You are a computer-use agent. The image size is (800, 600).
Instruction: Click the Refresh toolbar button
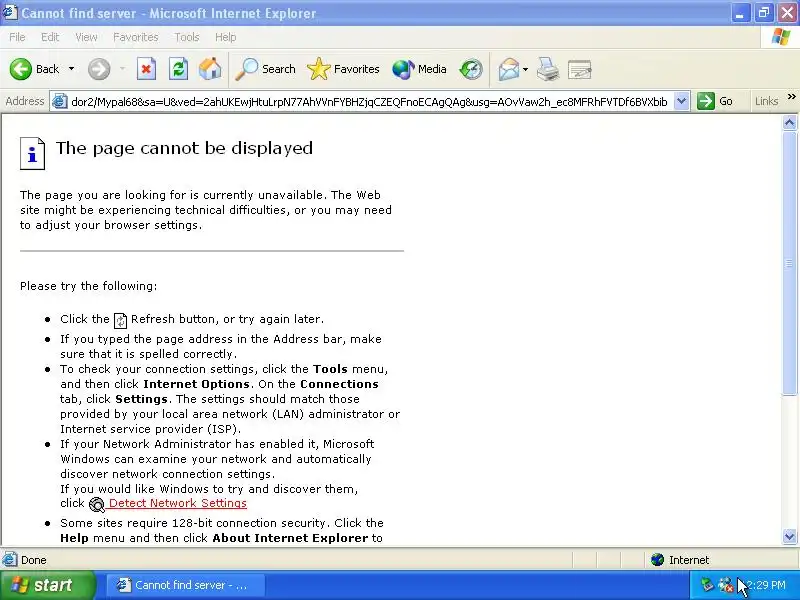point(179,69)
